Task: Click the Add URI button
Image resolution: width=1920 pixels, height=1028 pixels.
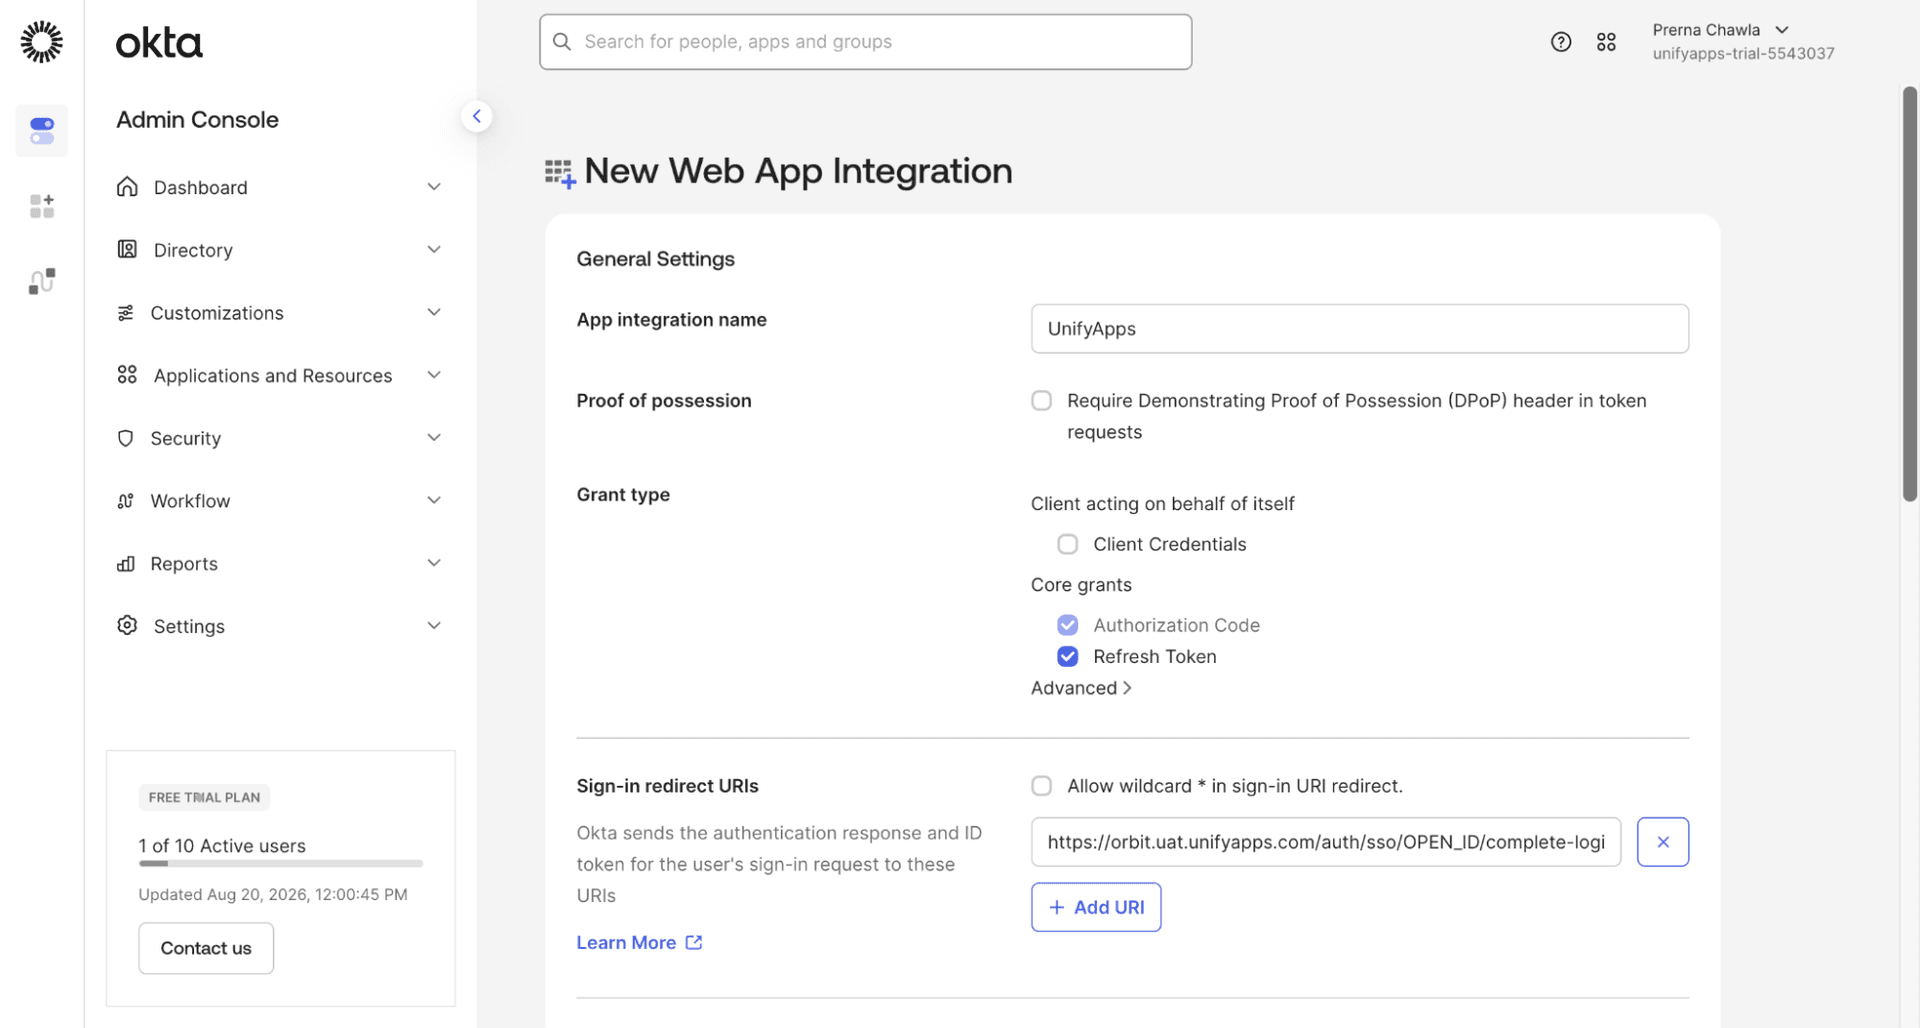Action: (1096, 907)
